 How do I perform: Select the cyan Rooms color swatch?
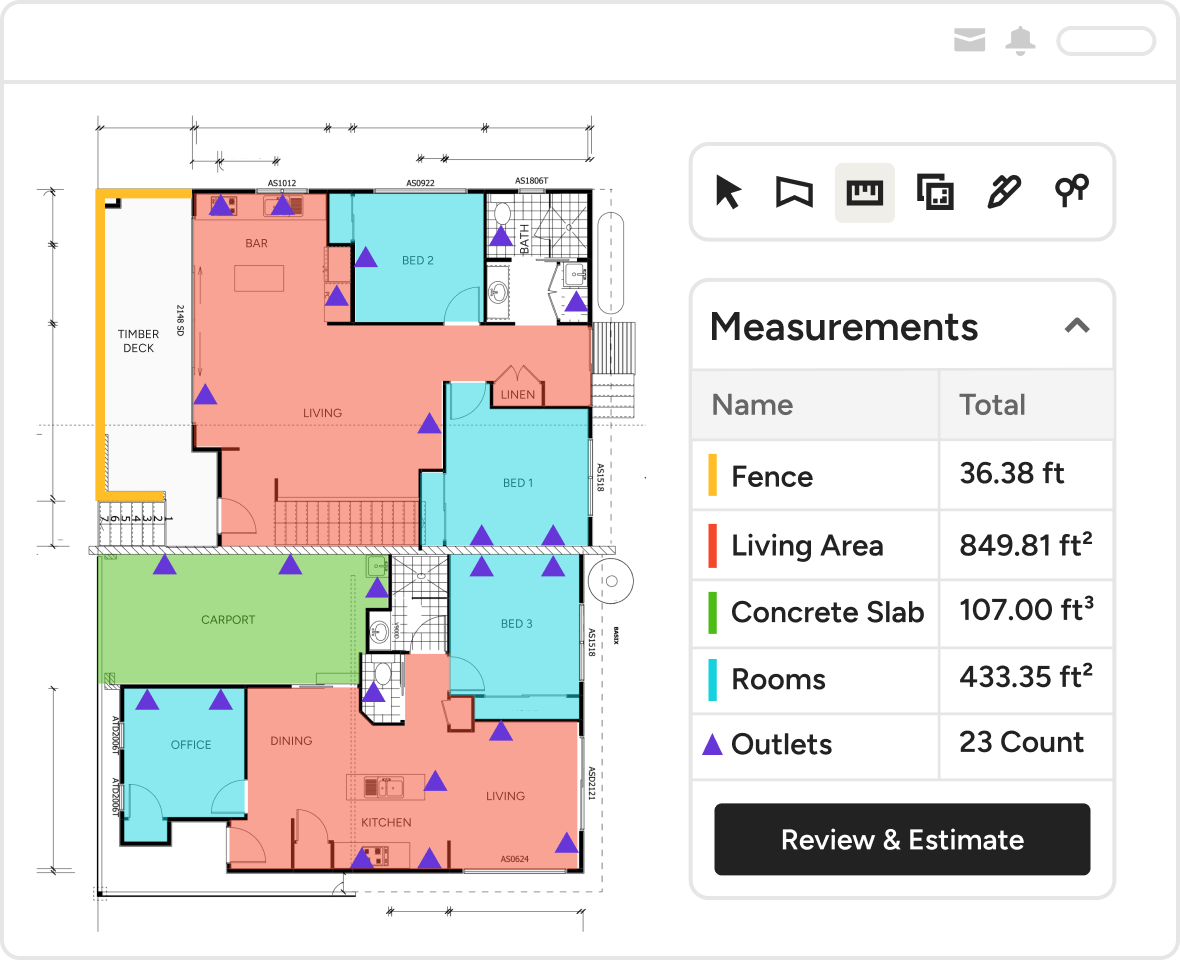[711, 680]
